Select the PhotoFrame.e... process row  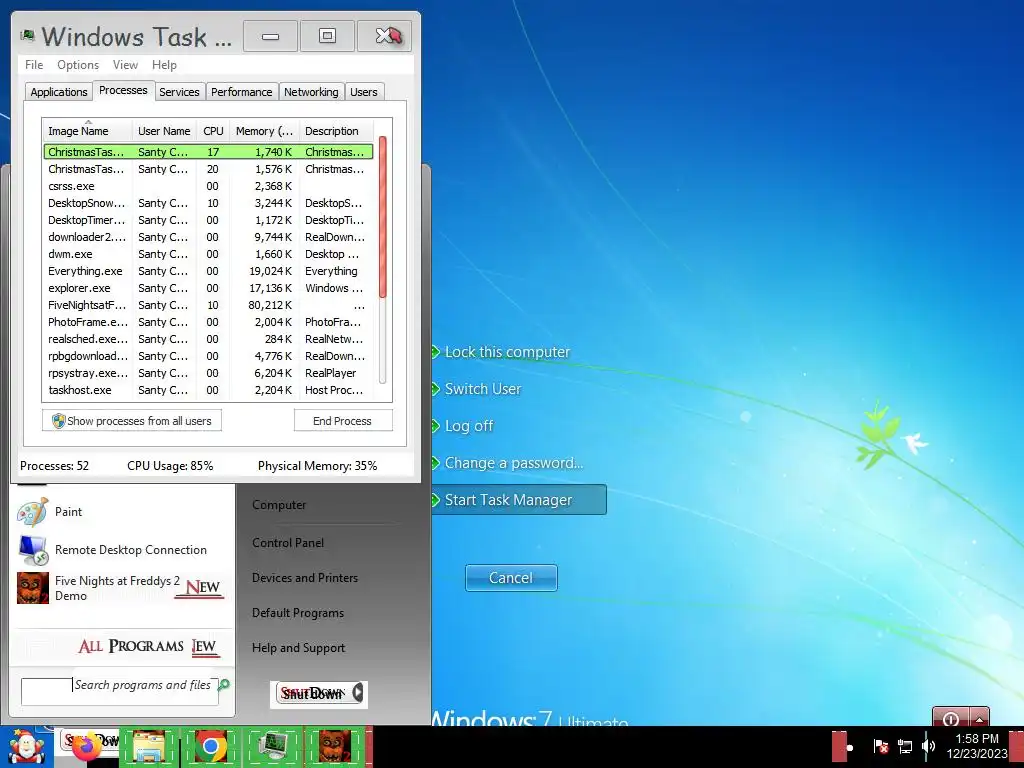(x=208, y=322)
